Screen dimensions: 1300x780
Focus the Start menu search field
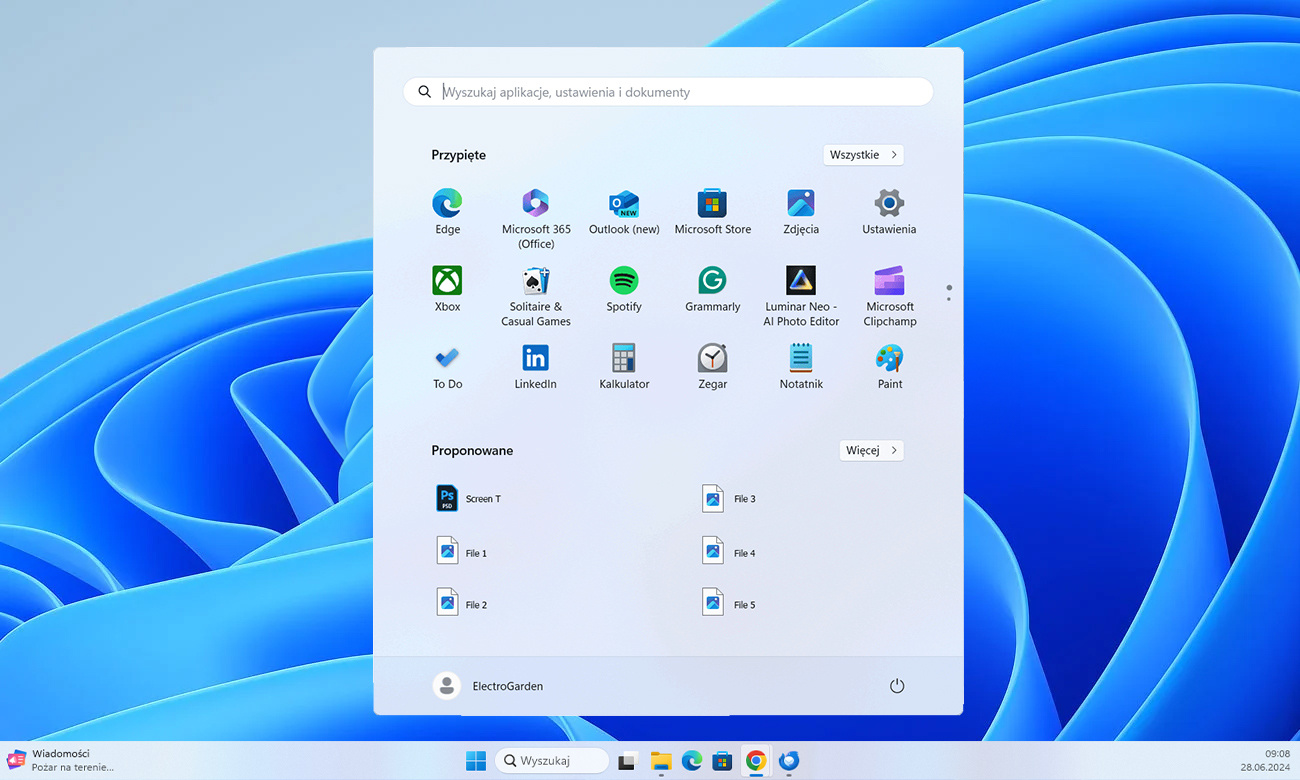[668, 92]
